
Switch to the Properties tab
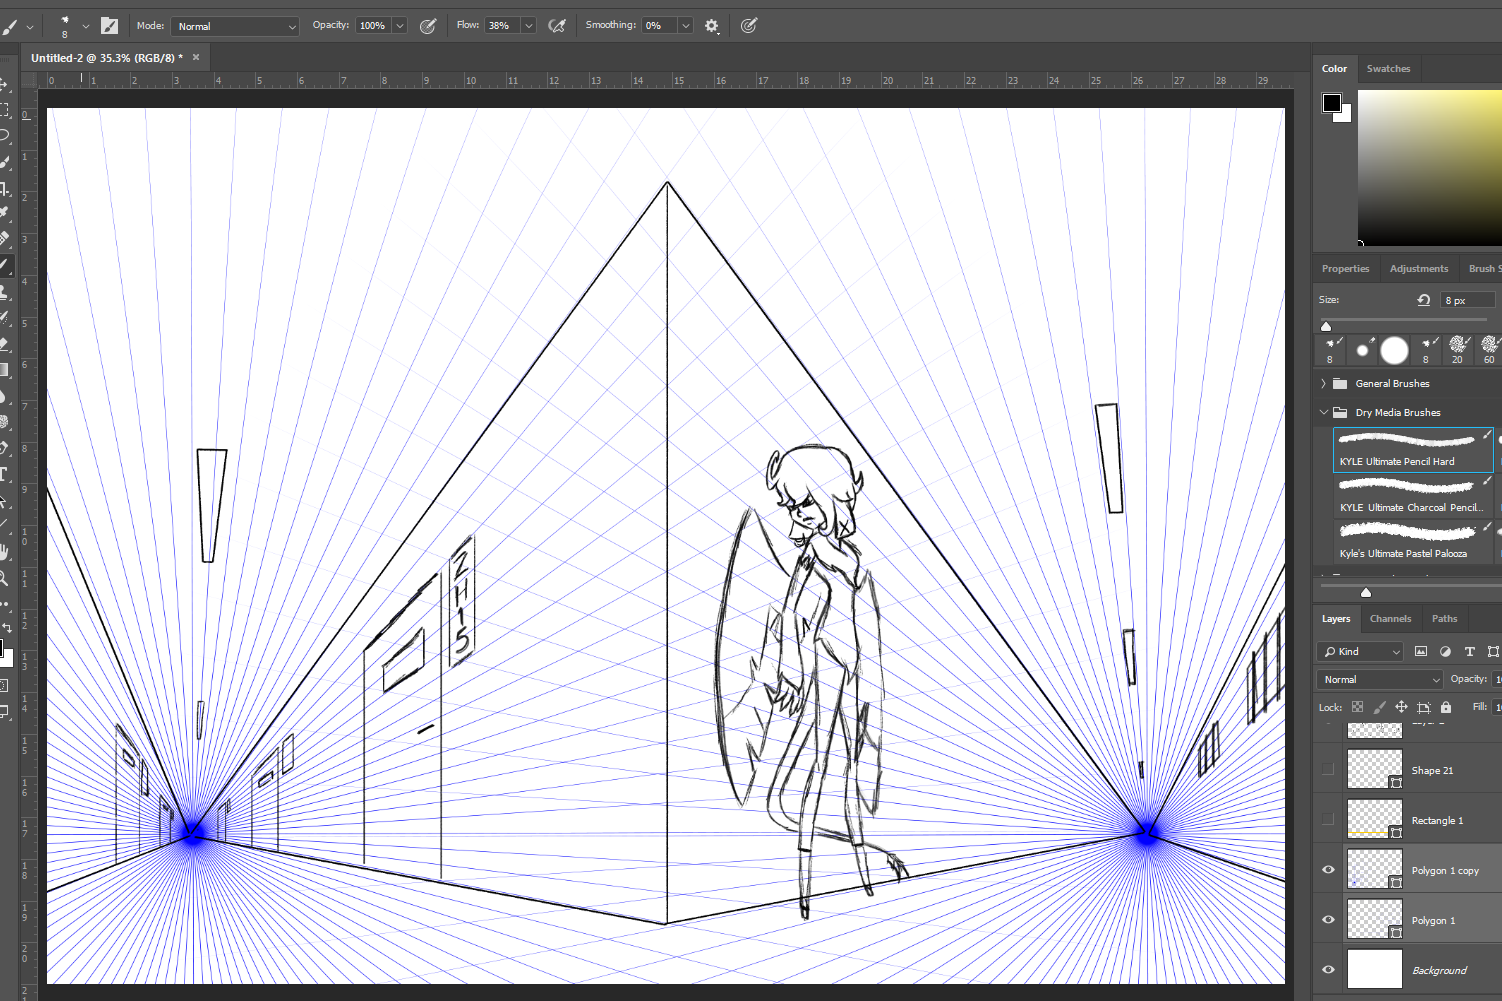coord(1345,269)
